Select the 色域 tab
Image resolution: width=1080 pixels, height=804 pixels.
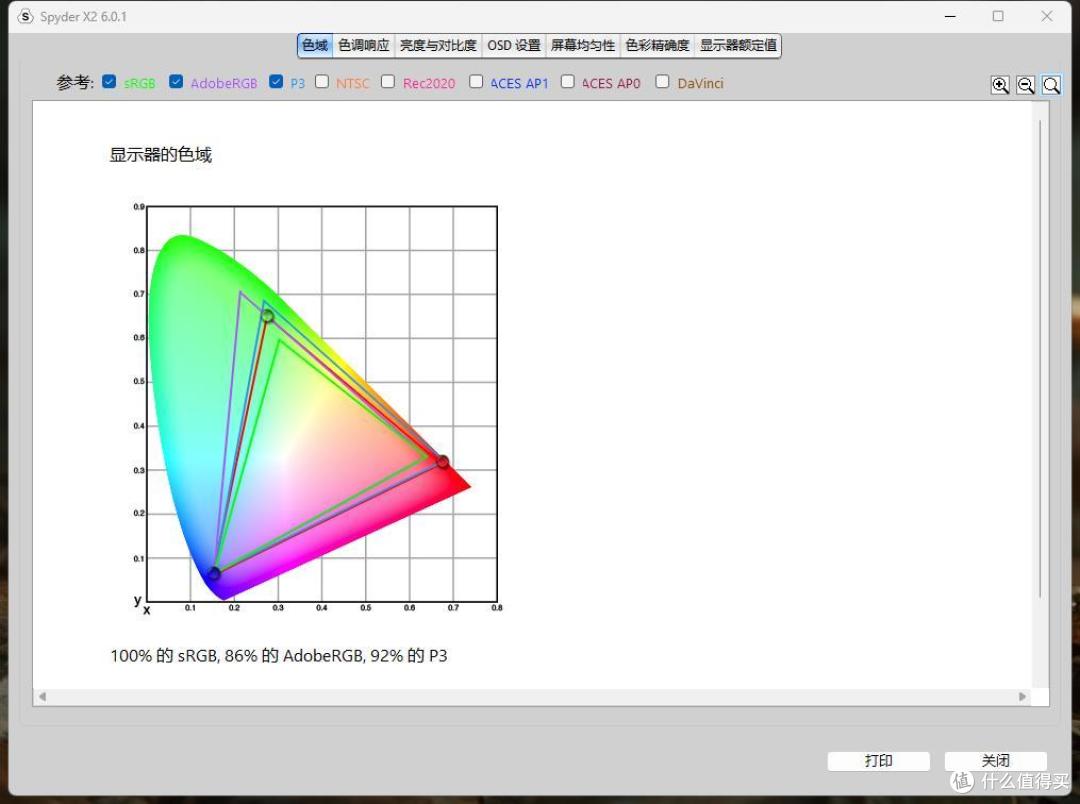[315, 45]
